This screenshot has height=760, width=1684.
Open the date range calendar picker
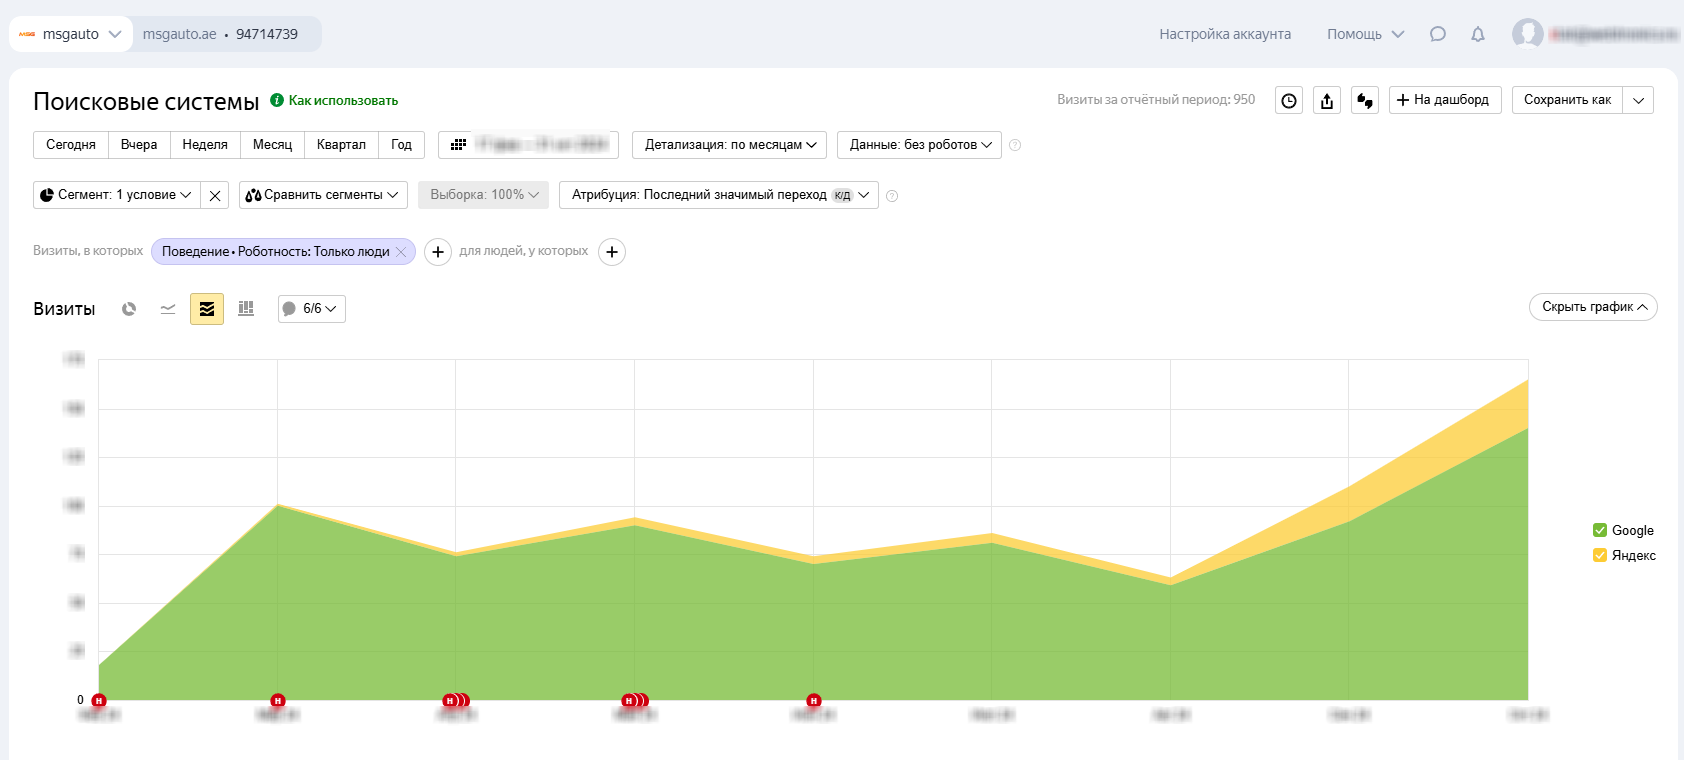coord(528,145)
